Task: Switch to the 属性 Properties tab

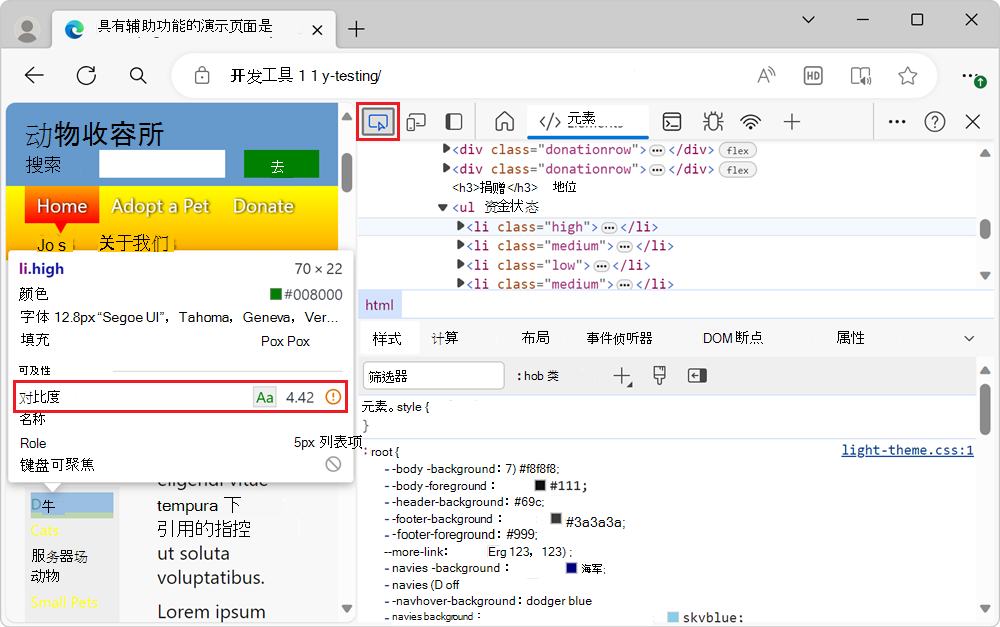Action: 850,338
